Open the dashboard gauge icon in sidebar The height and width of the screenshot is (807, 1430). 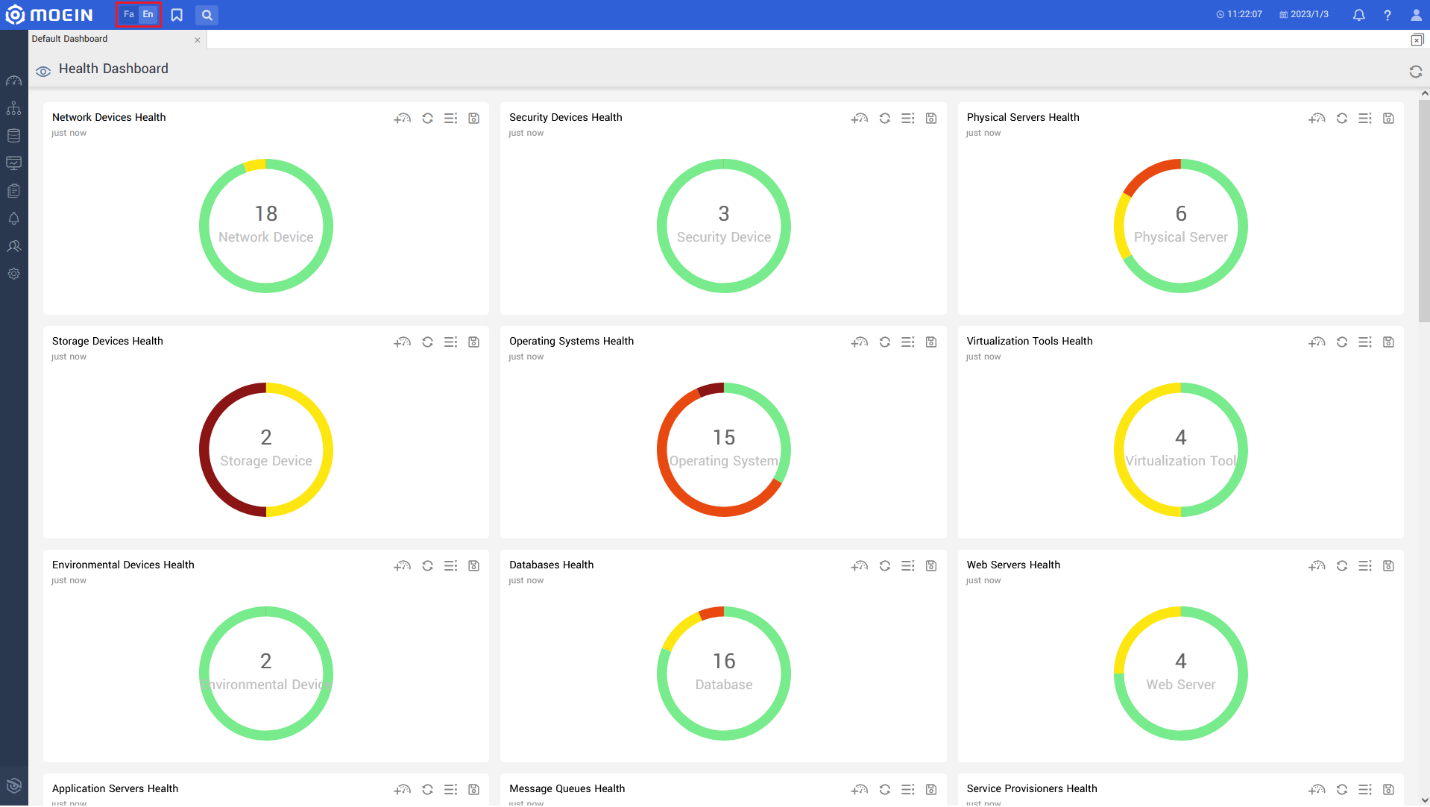coord(14,80)
